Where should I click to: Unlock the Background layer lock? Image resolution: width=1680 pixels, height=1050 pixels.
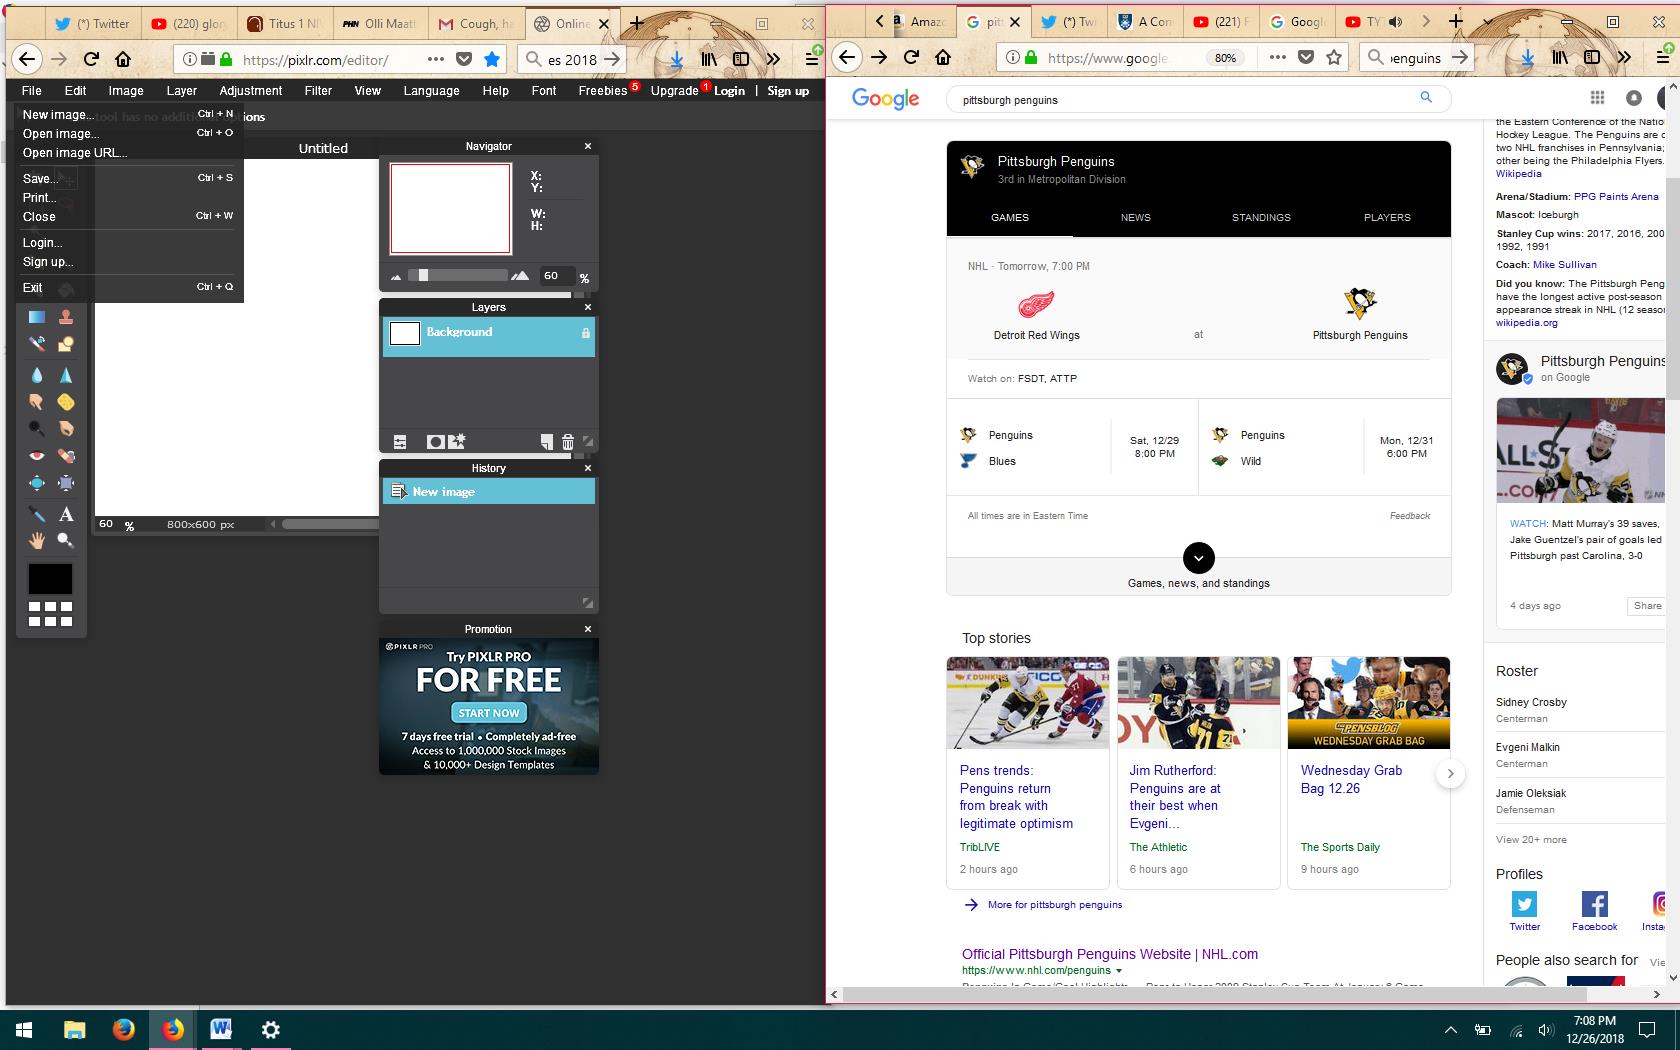[586, 333]
